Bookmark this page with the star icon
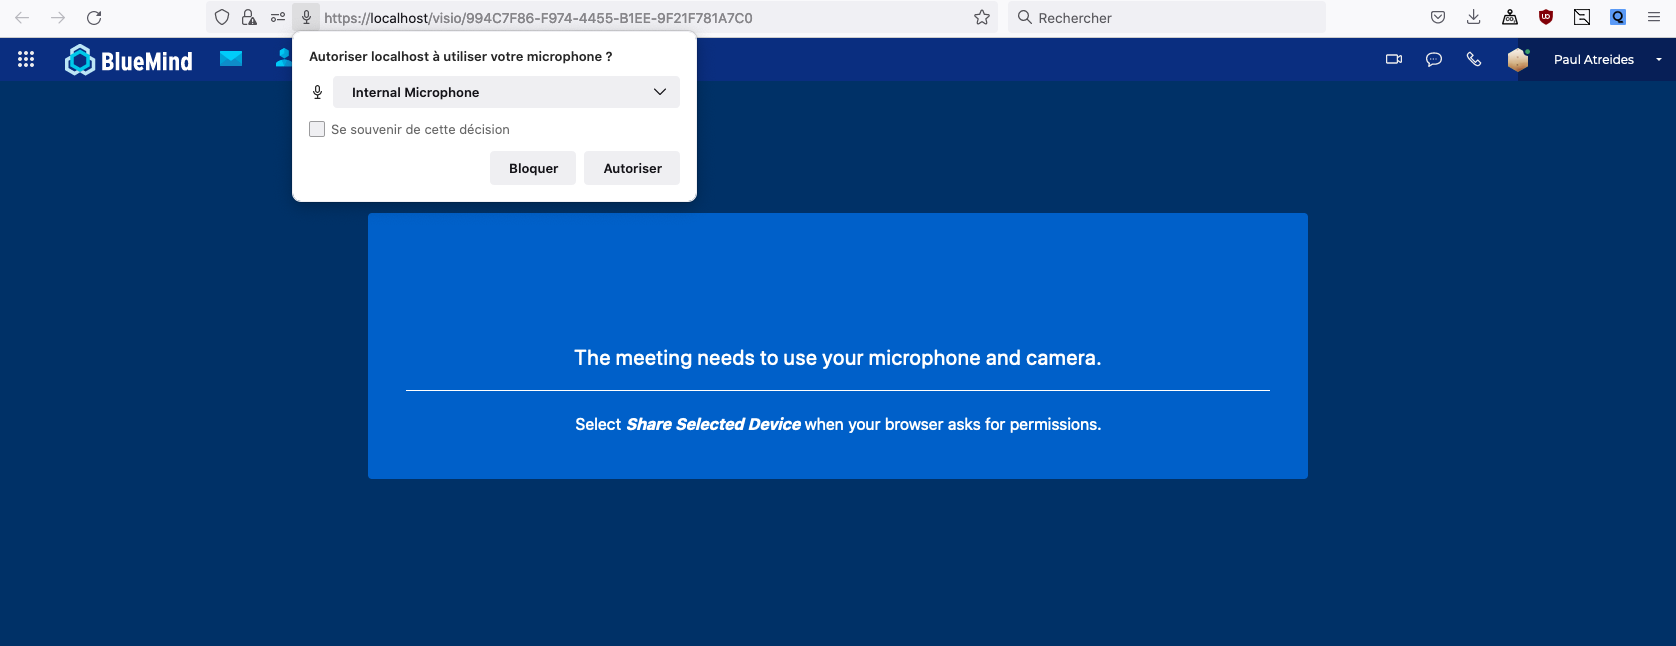The width and height of the screenshot is (1676, 646). pyautogui.click(x=981, y=17)
